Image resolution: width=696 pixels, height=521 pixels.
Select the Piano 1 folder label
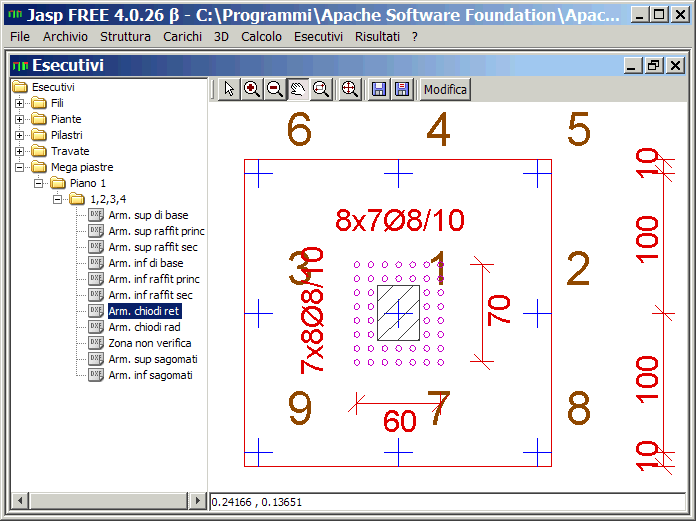(88, 183)
